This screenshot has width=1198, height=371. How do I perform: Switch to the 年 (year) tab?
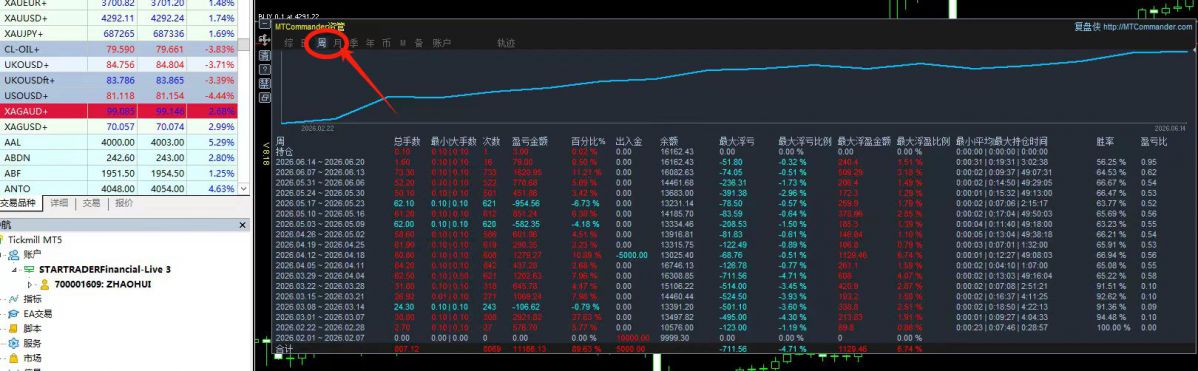(x=370, y=43)
